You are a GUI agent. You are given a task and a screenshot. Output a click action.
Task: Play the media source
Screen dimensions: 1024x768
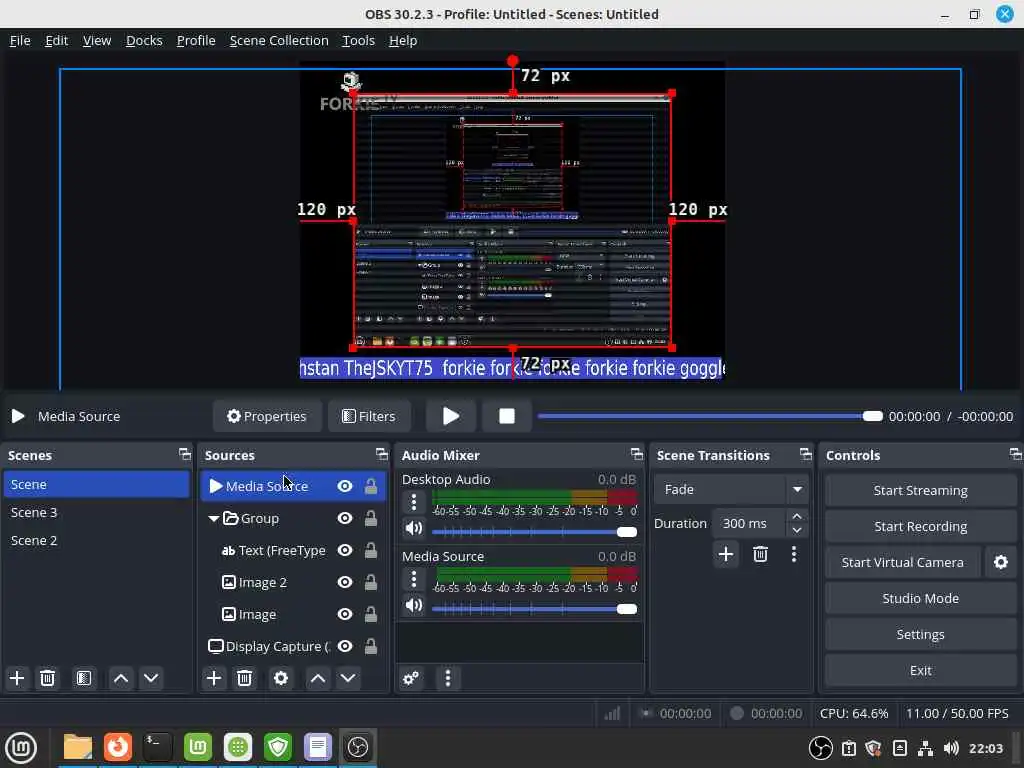coord(451,416)
